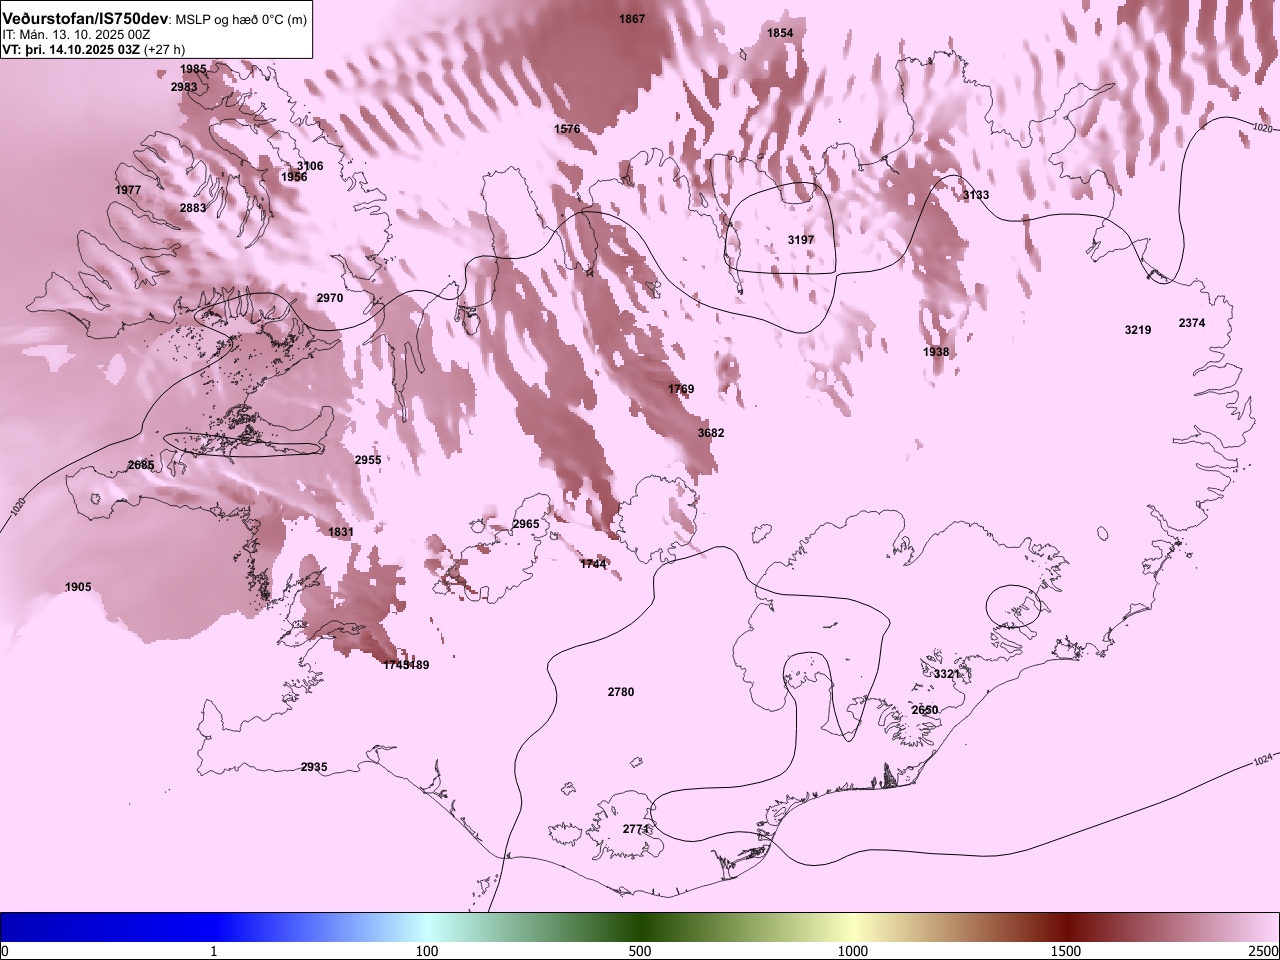This screenshot has width=1280, height=960.
Task: Select the 2500 tick on the color scale
Action: click(x=1264, y=950)
